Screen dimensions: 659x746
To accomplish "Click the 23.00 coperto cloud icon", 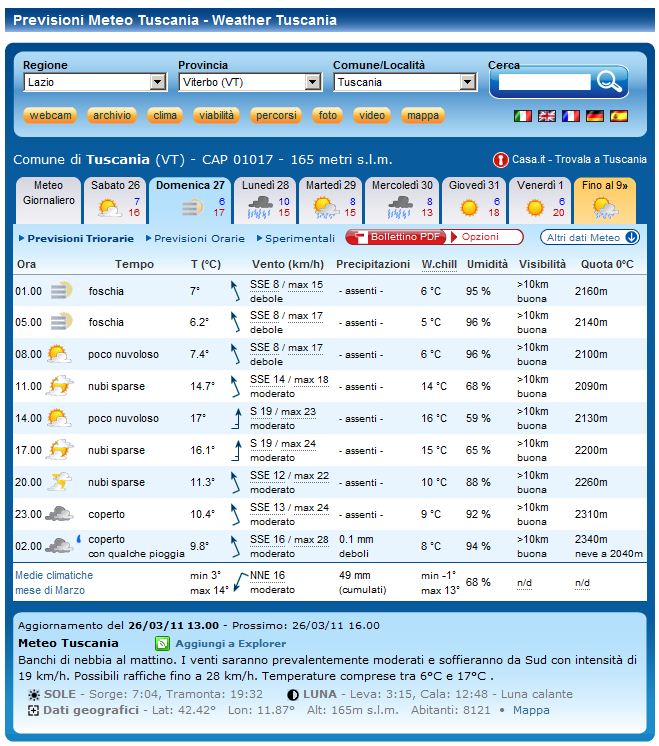I will [59, 514].
